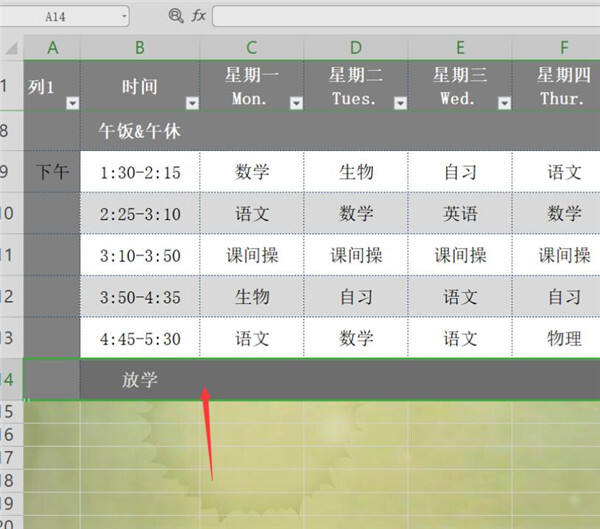The height and width of the screenshot is (529, 600).
Task: Open the filter dropdown for 时间
Action: click(192, 103)
